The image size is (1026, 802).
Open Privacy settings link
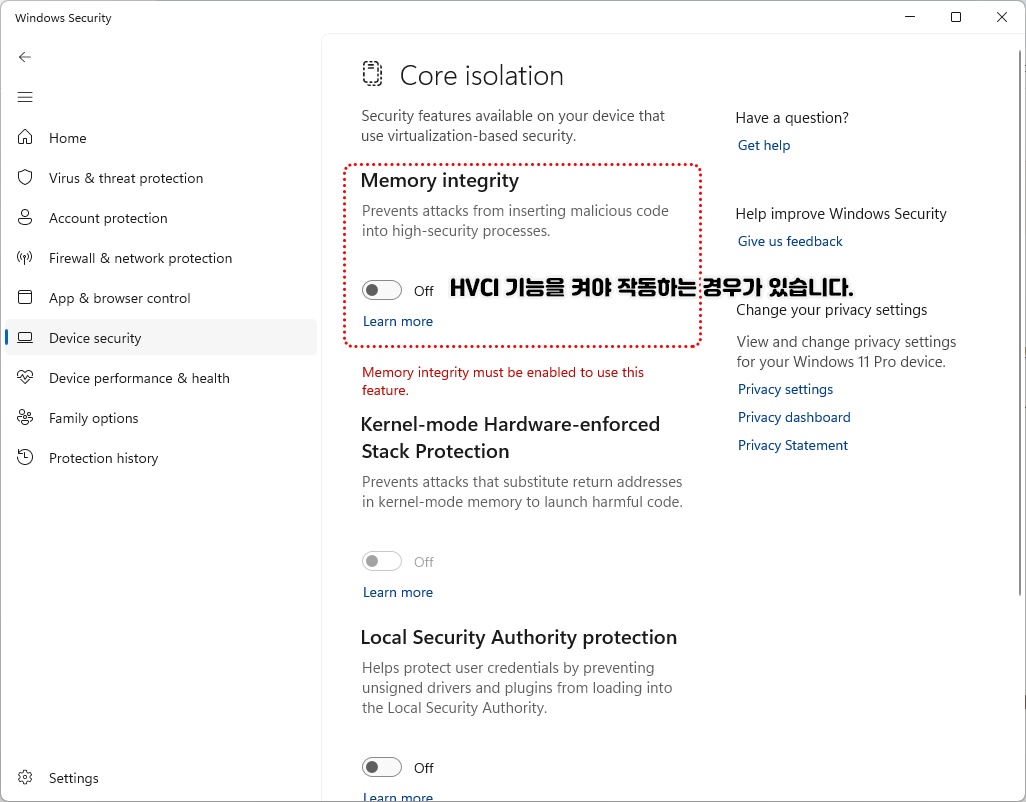pos(785,389)
